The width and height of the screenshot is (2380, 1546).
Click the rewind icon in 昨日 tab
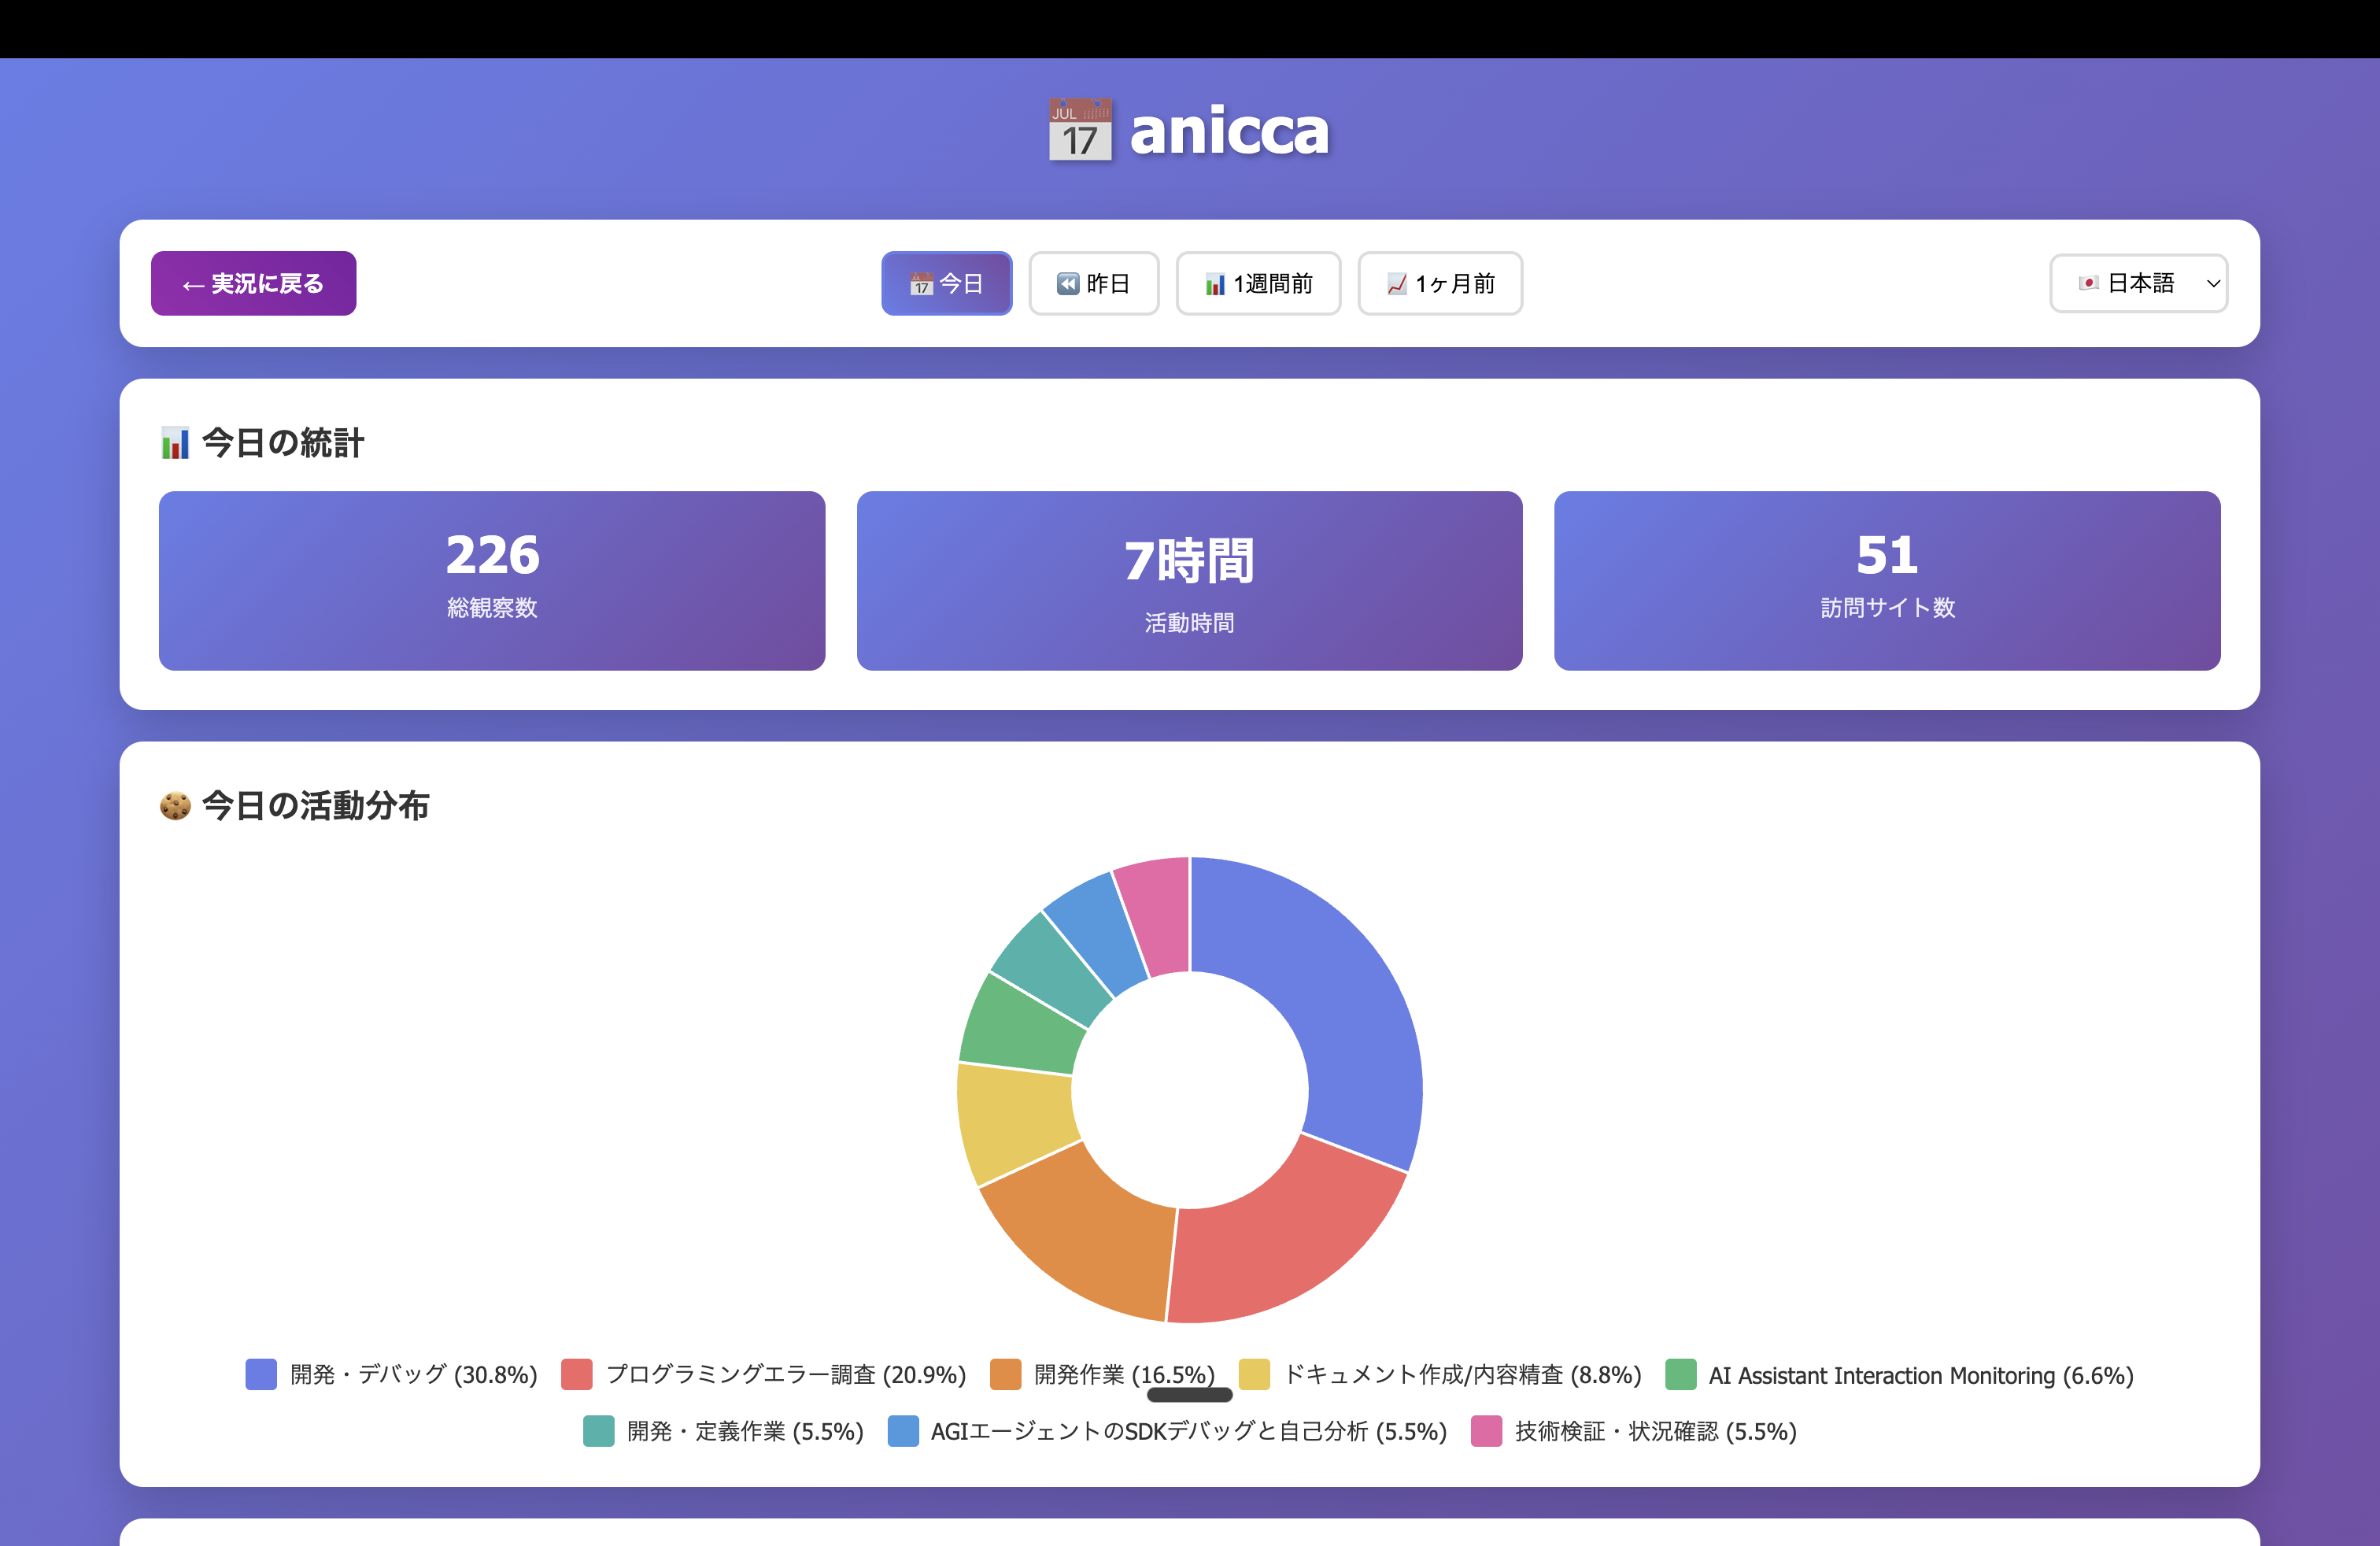[1068, 284]
